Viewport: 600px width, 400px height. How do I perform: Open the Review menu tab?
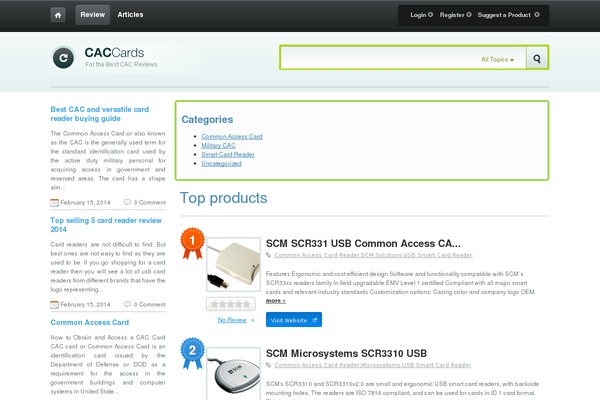93,15
